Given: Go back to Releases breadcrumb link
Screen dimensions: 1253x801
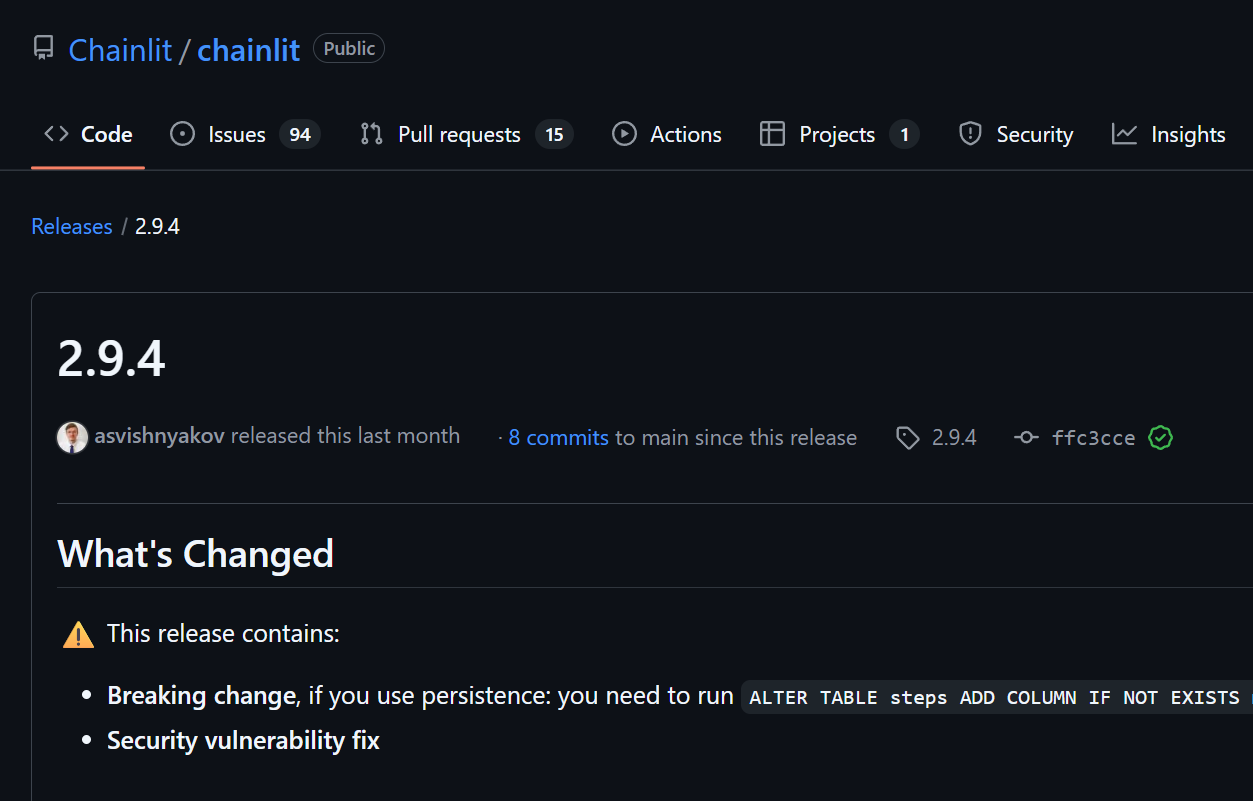Looking at the screenshot, I should tap(72, 227).
